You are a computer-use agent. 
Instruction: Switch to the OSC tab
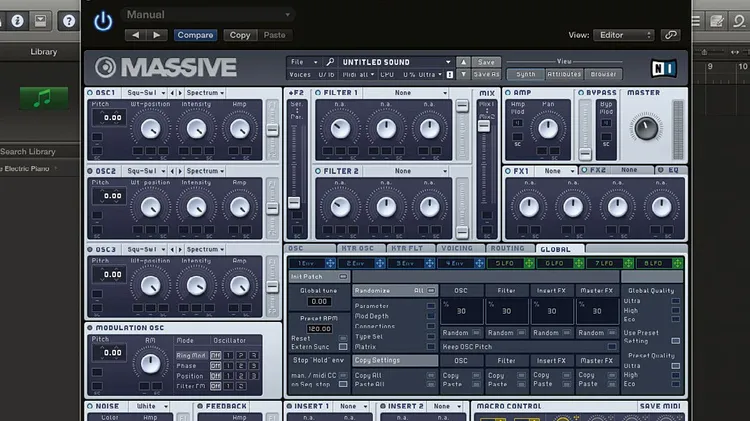point(310,248)
